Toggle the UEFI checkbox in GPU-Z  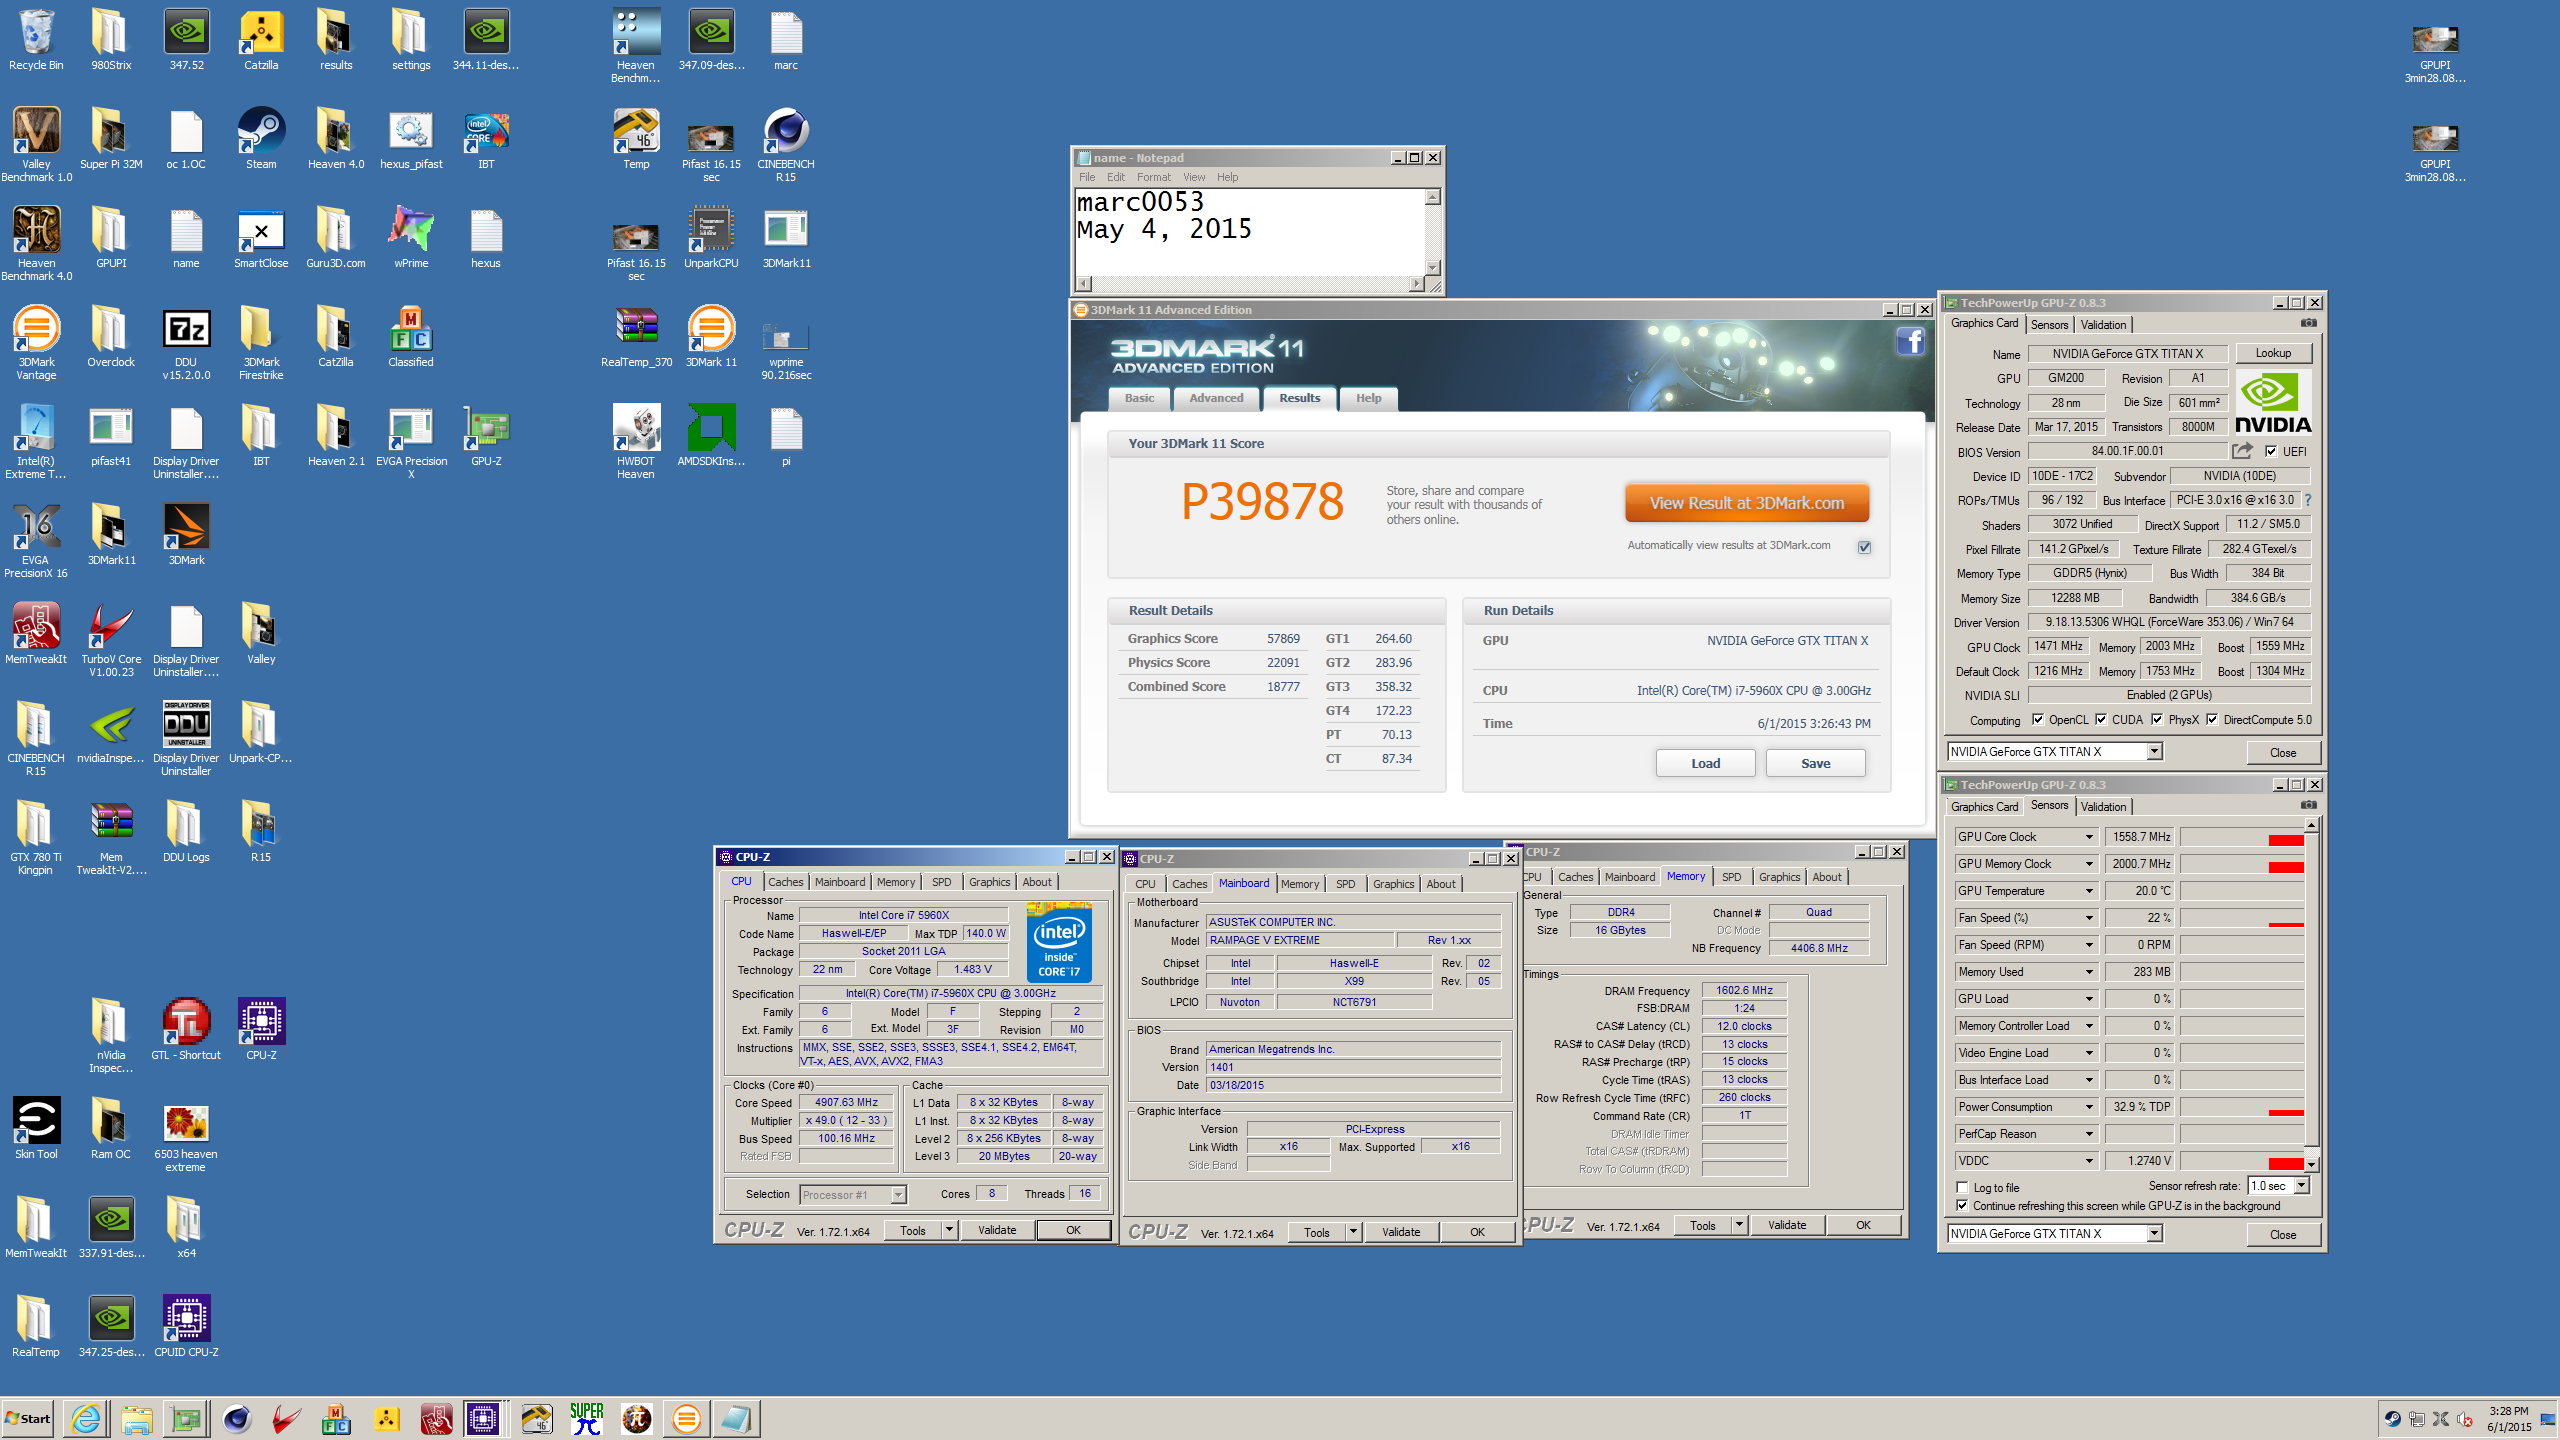[2271, 451]
